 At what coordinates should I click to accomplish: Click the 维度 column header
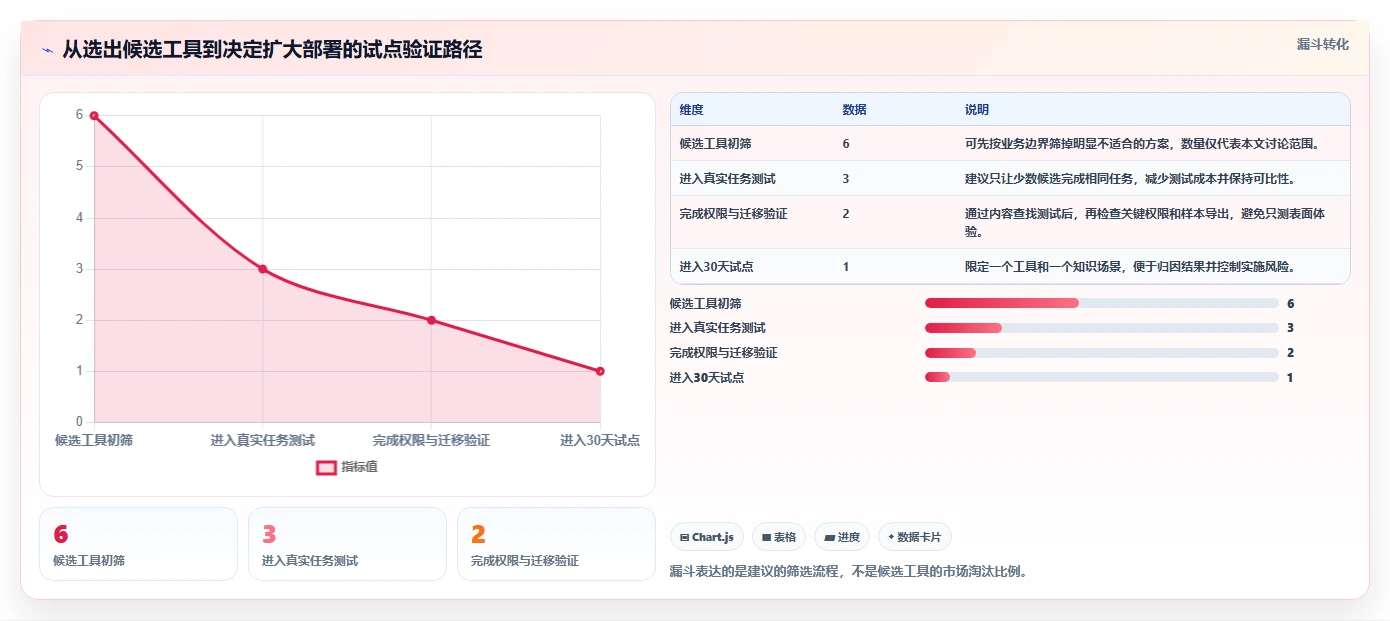point(692,110)
